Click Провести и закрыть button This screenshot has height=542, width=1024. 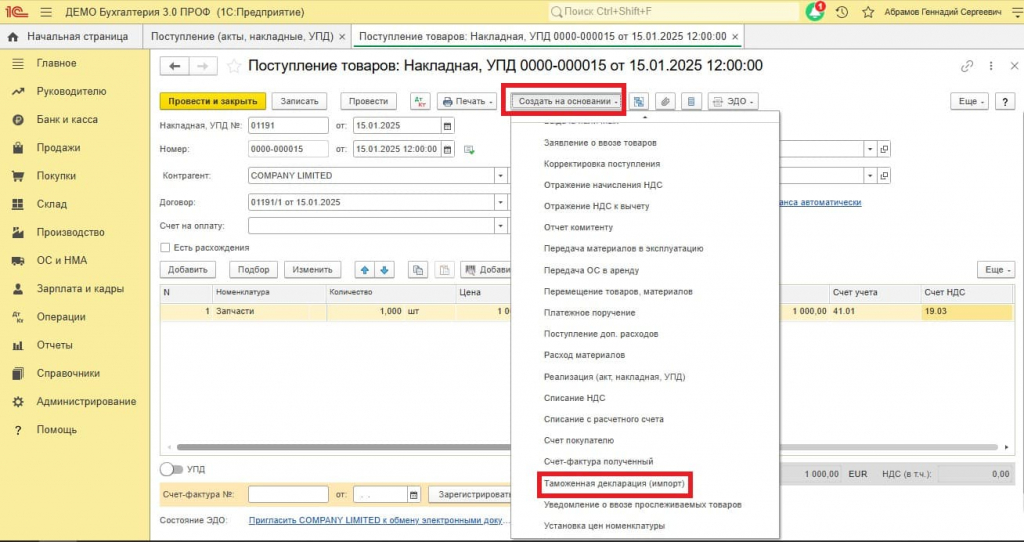click(213, 101)
